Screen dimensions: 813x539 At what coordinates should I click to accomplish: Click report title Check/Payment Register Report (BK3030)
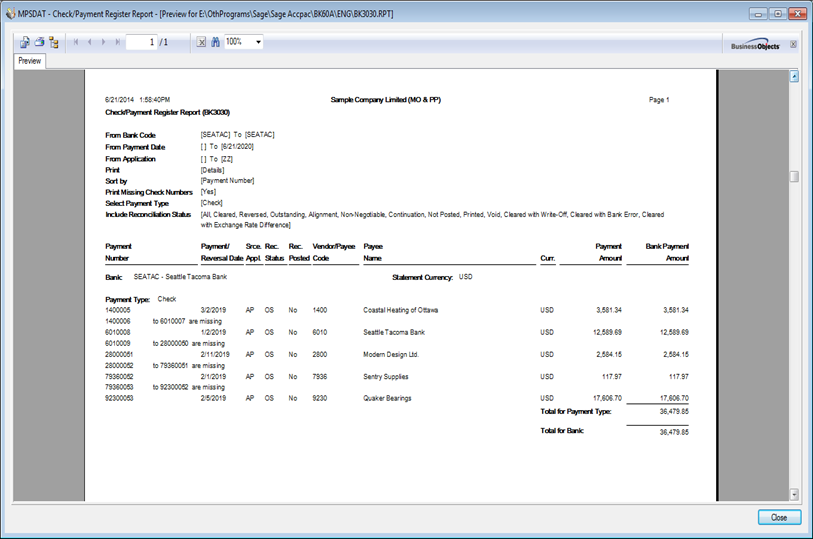167,112
